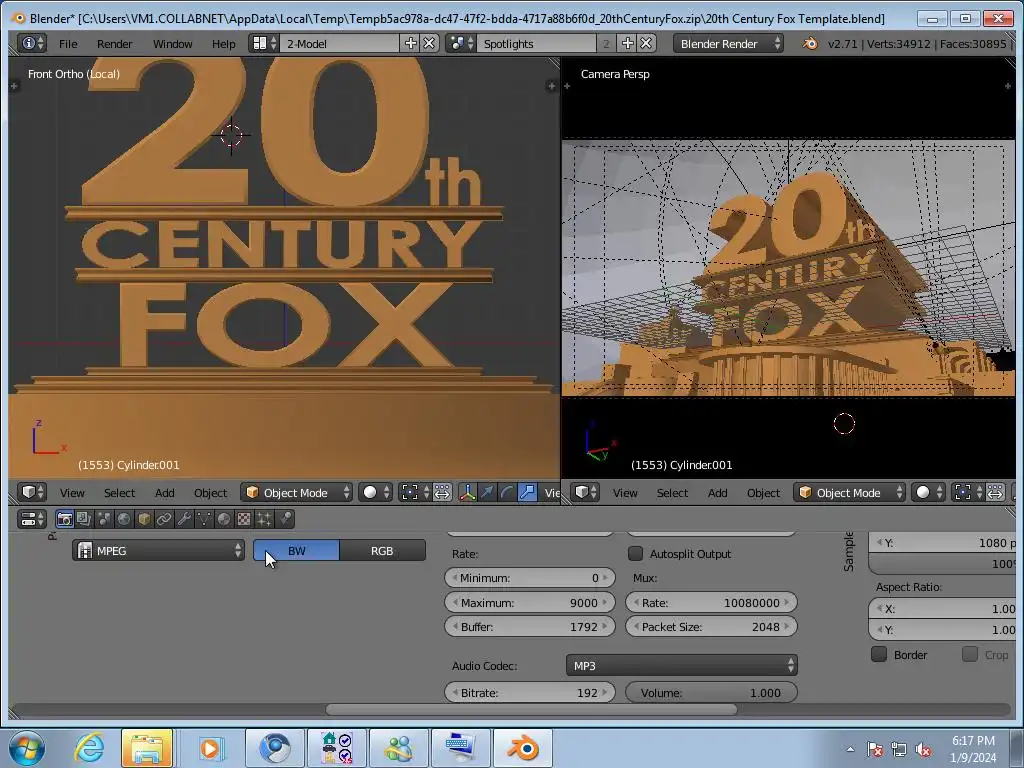The width and height of the screenshot is (1024, 768).
Task: Add a new scene with plus icon
Action: 628,44
